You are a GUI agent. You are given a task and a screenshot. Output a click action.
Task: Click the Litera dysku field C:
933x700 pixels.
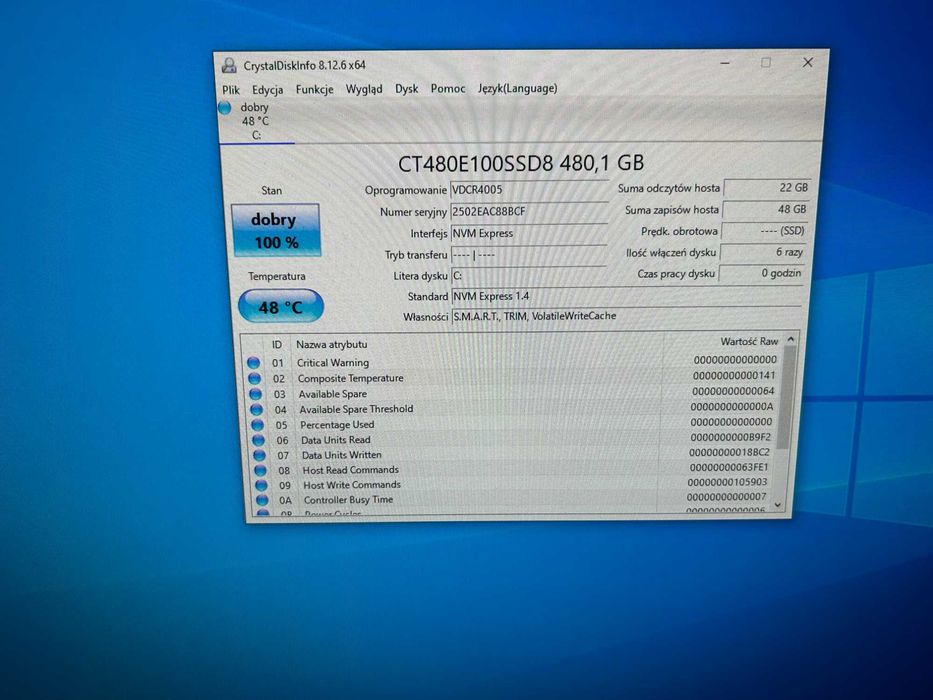click(528, 276)
